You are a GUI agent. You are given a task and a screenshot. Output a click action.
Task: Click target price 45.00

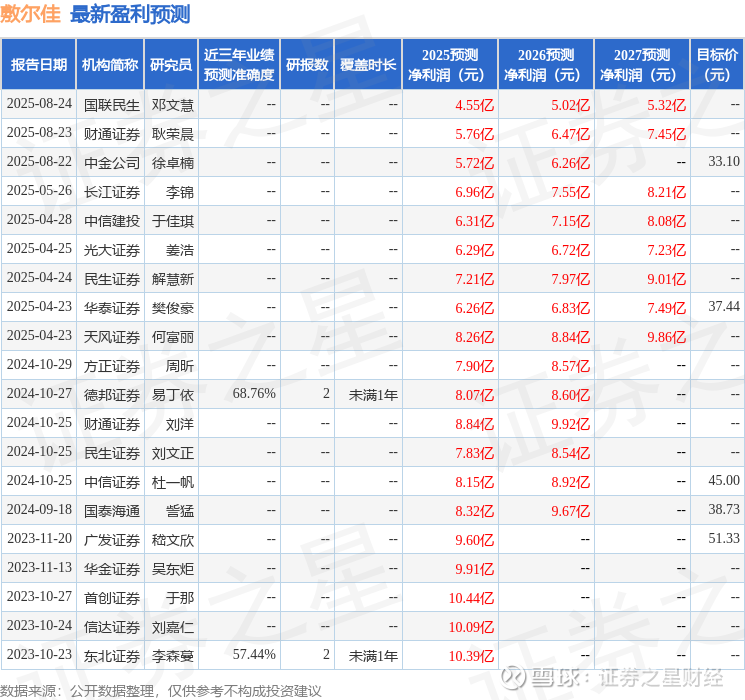click(x=724, y=480)
